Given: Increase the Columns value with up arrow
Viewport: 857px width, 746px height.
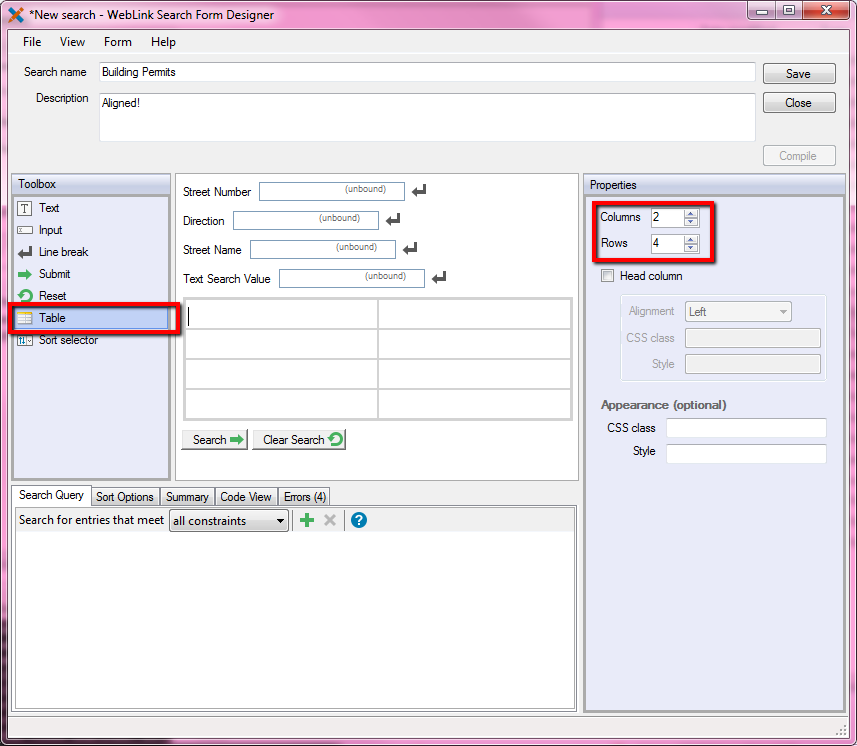Looking at the screenshot, I should (x=690, y=212).
